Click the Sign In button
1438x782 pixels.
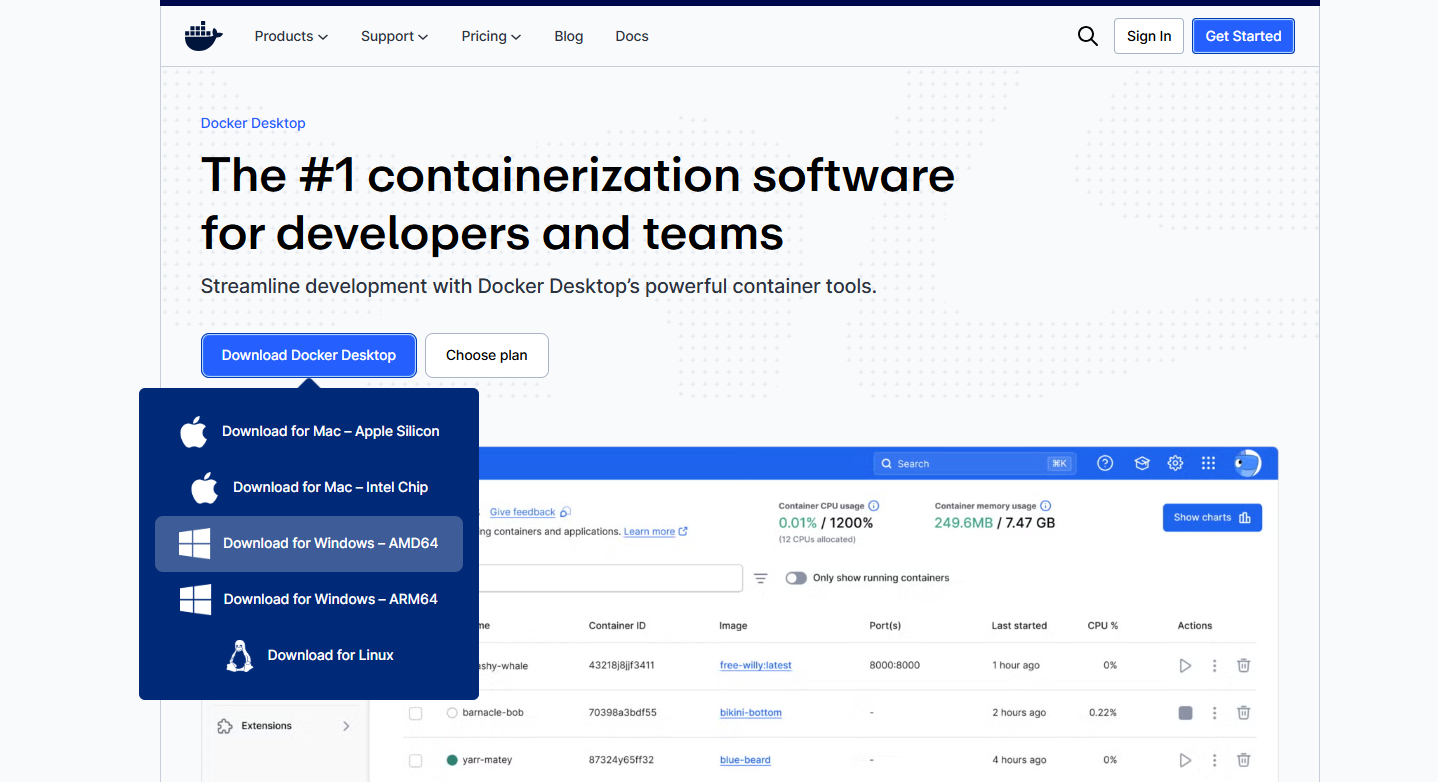click(1149, 36)
